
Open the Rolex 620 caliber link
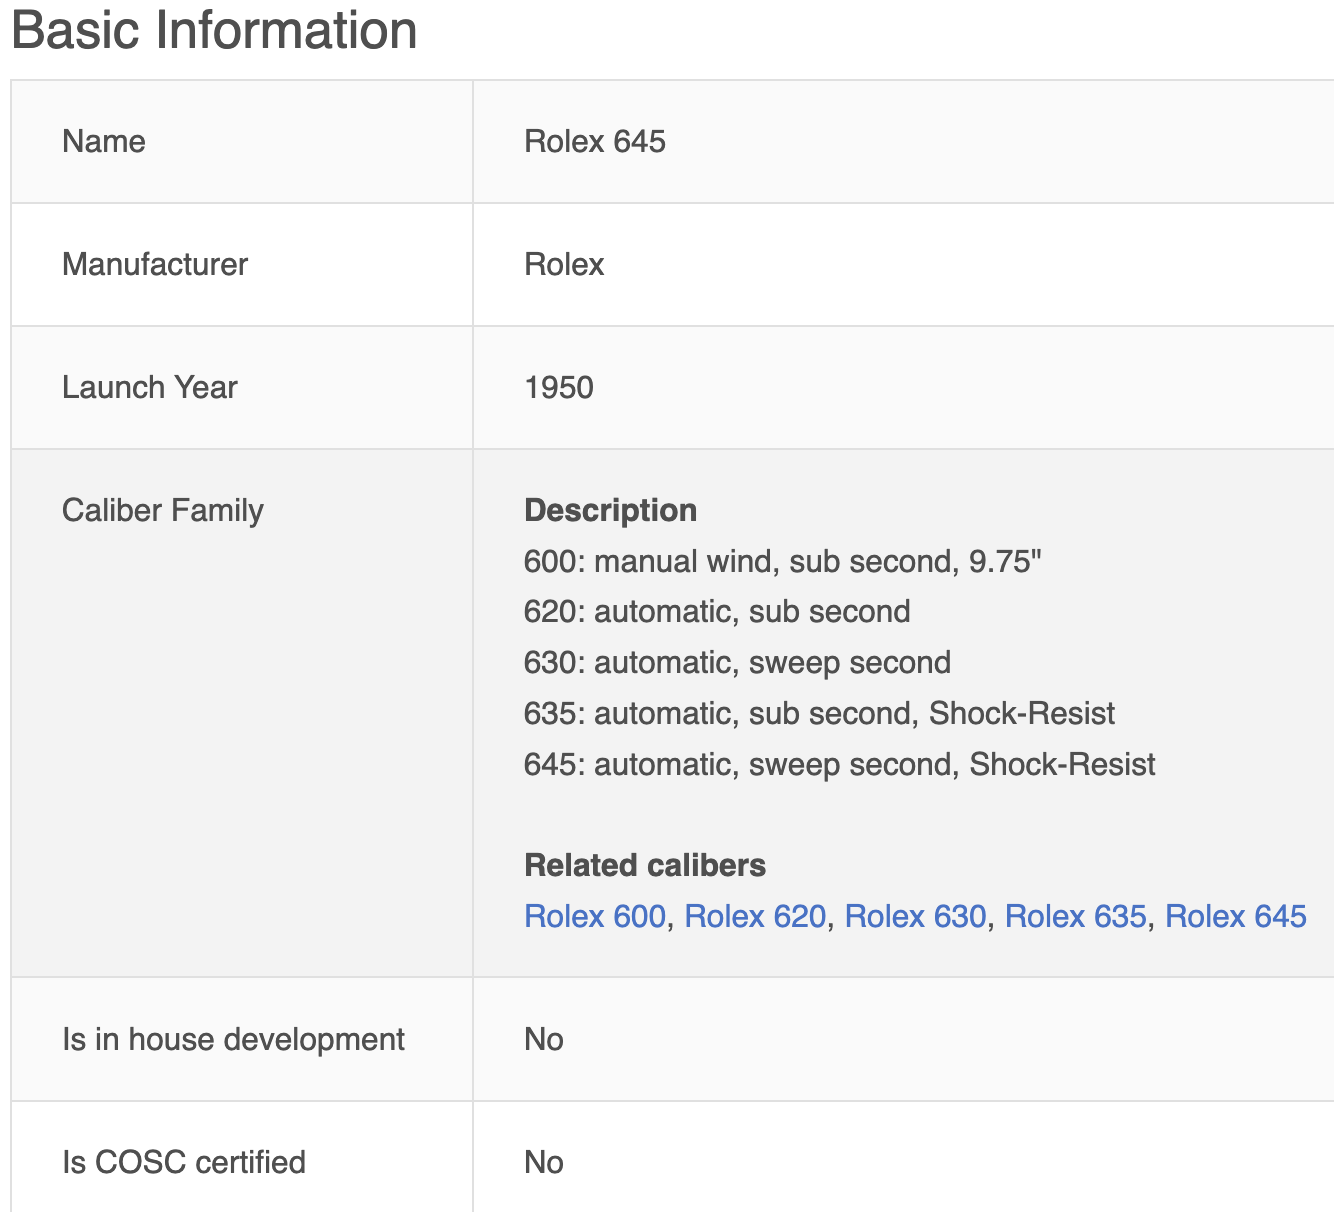[755, 916]
